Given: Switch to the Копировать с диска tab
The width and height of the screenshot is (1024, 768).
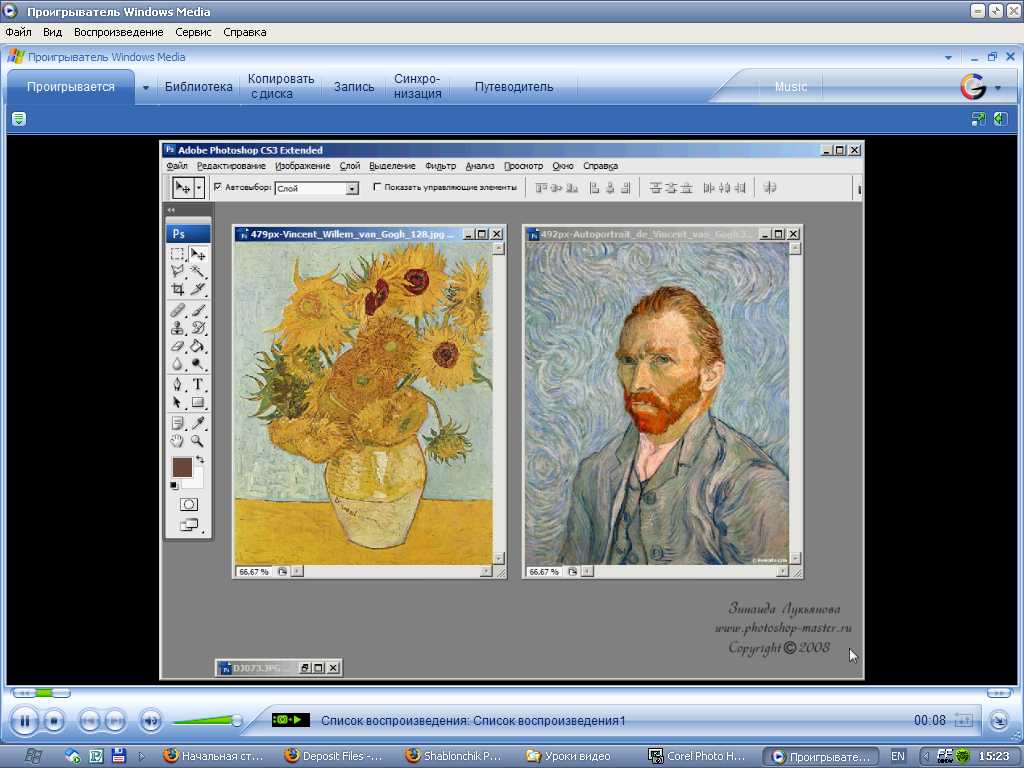Looking at the screenshot, I should [x=281, y=86].
